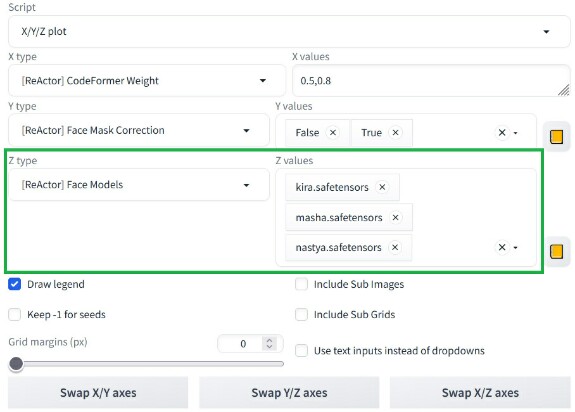
Task: Remove masha.safetensors from Z values
Action: [395, 217]
